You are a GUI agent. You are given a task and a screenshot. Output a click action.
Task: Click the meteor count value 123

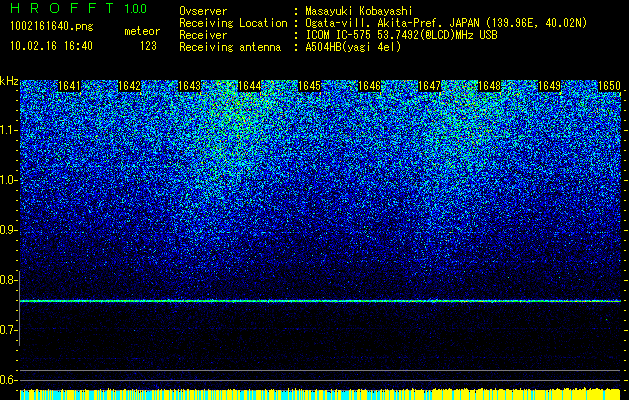tap(148, 46)
